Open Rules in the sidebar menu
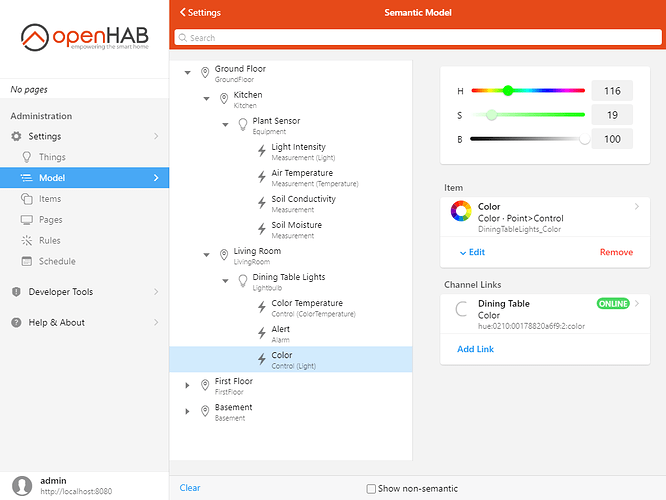Viewport: 666px width, 500px height. pyautogui.click(x=50, y=240)
